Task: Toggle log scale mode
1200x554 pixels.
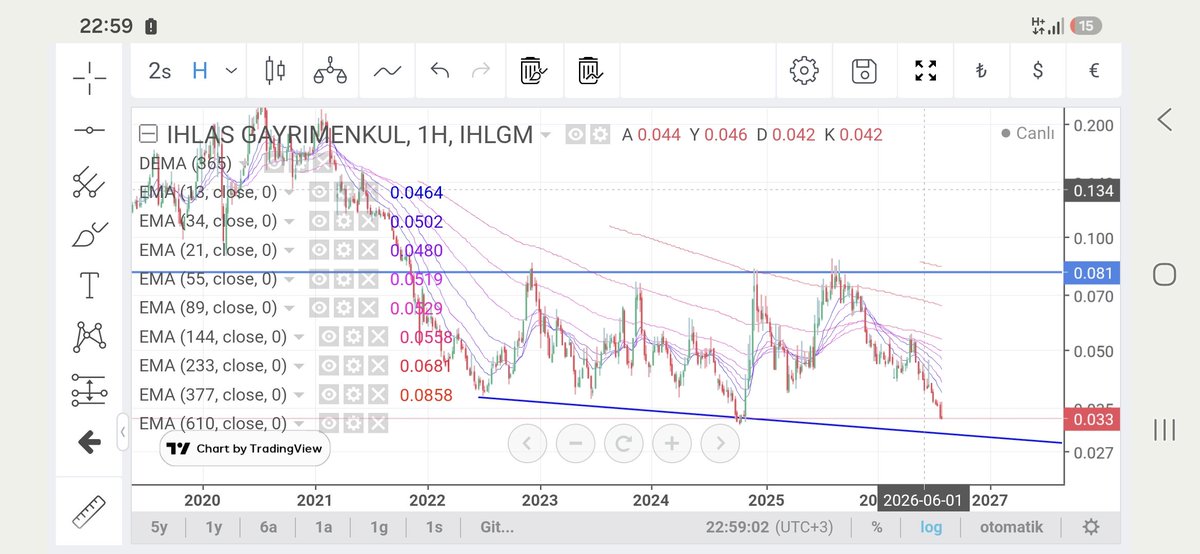Action: (930, 527)
